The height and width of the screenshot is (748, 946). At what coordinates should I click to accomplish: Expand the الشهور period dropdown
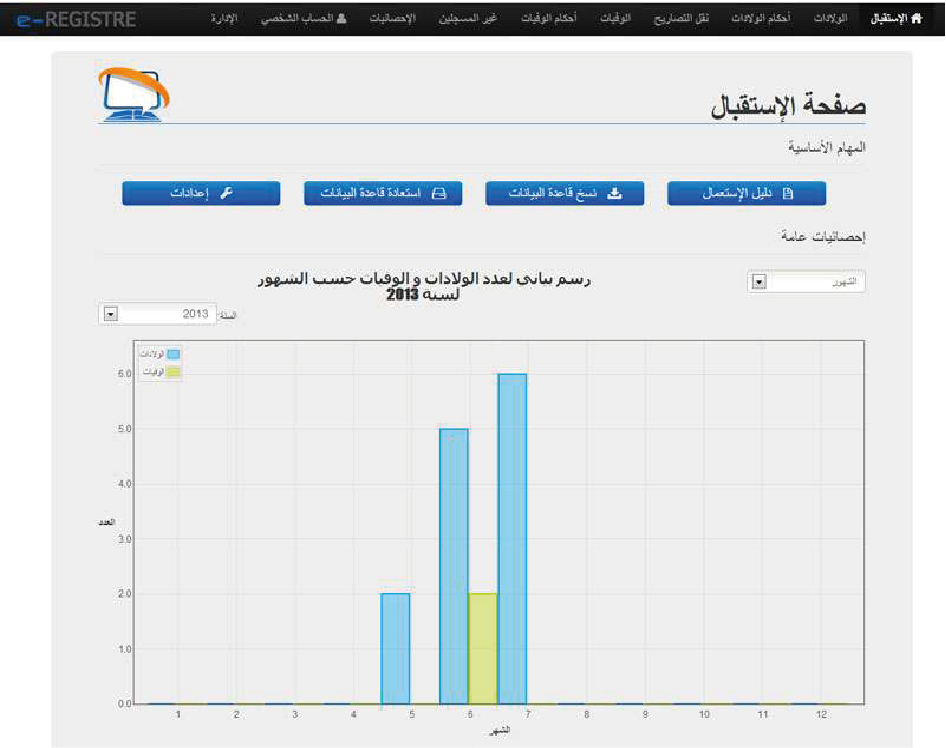coord(759,282)
